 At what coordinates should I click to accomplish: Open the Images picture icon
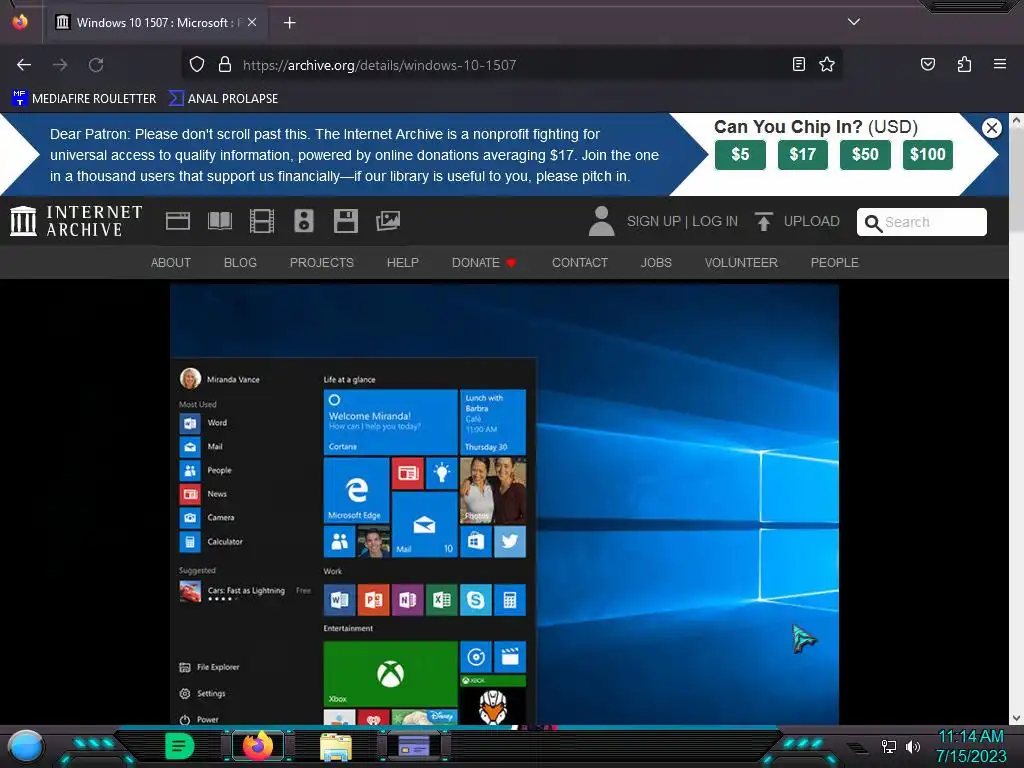click(x=388, y=221)
